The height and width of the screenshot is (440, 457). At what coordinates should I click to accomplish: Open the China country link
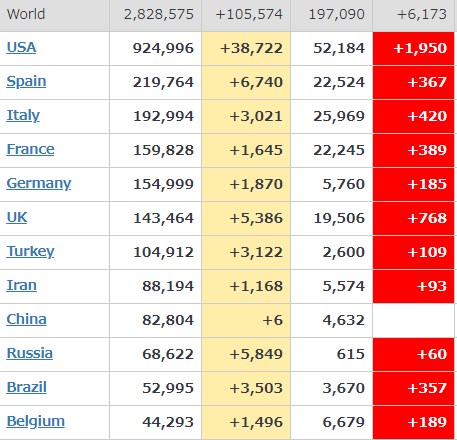tap(26, 319)
